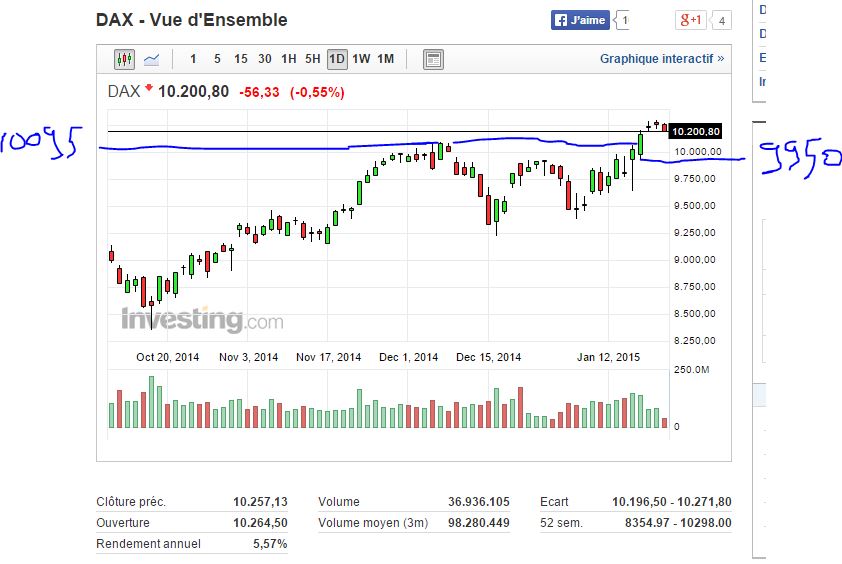Click the current price label 10.200,80
The image size is (842, 564).
pos(697,131)
